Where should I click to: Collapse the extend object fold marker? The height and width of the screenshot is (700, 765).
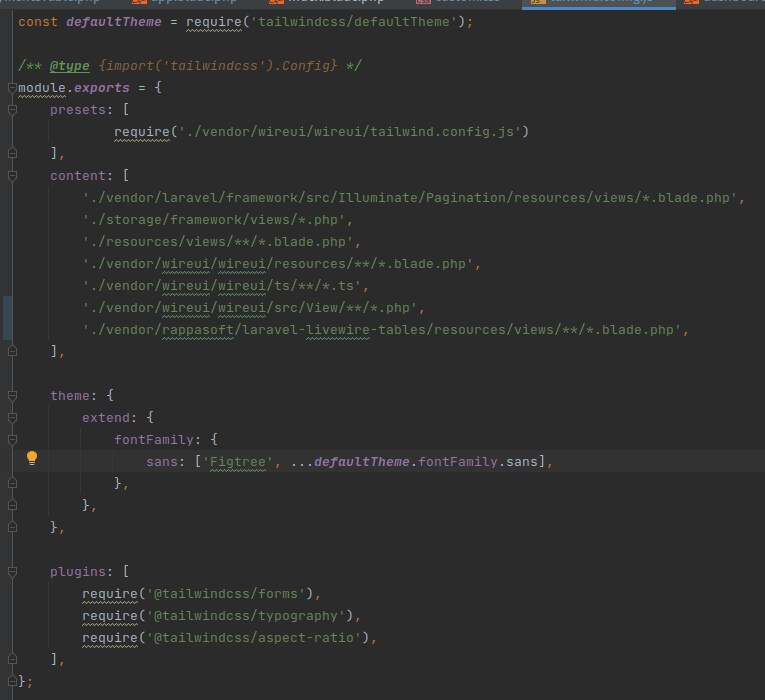[x=13, y=418]
